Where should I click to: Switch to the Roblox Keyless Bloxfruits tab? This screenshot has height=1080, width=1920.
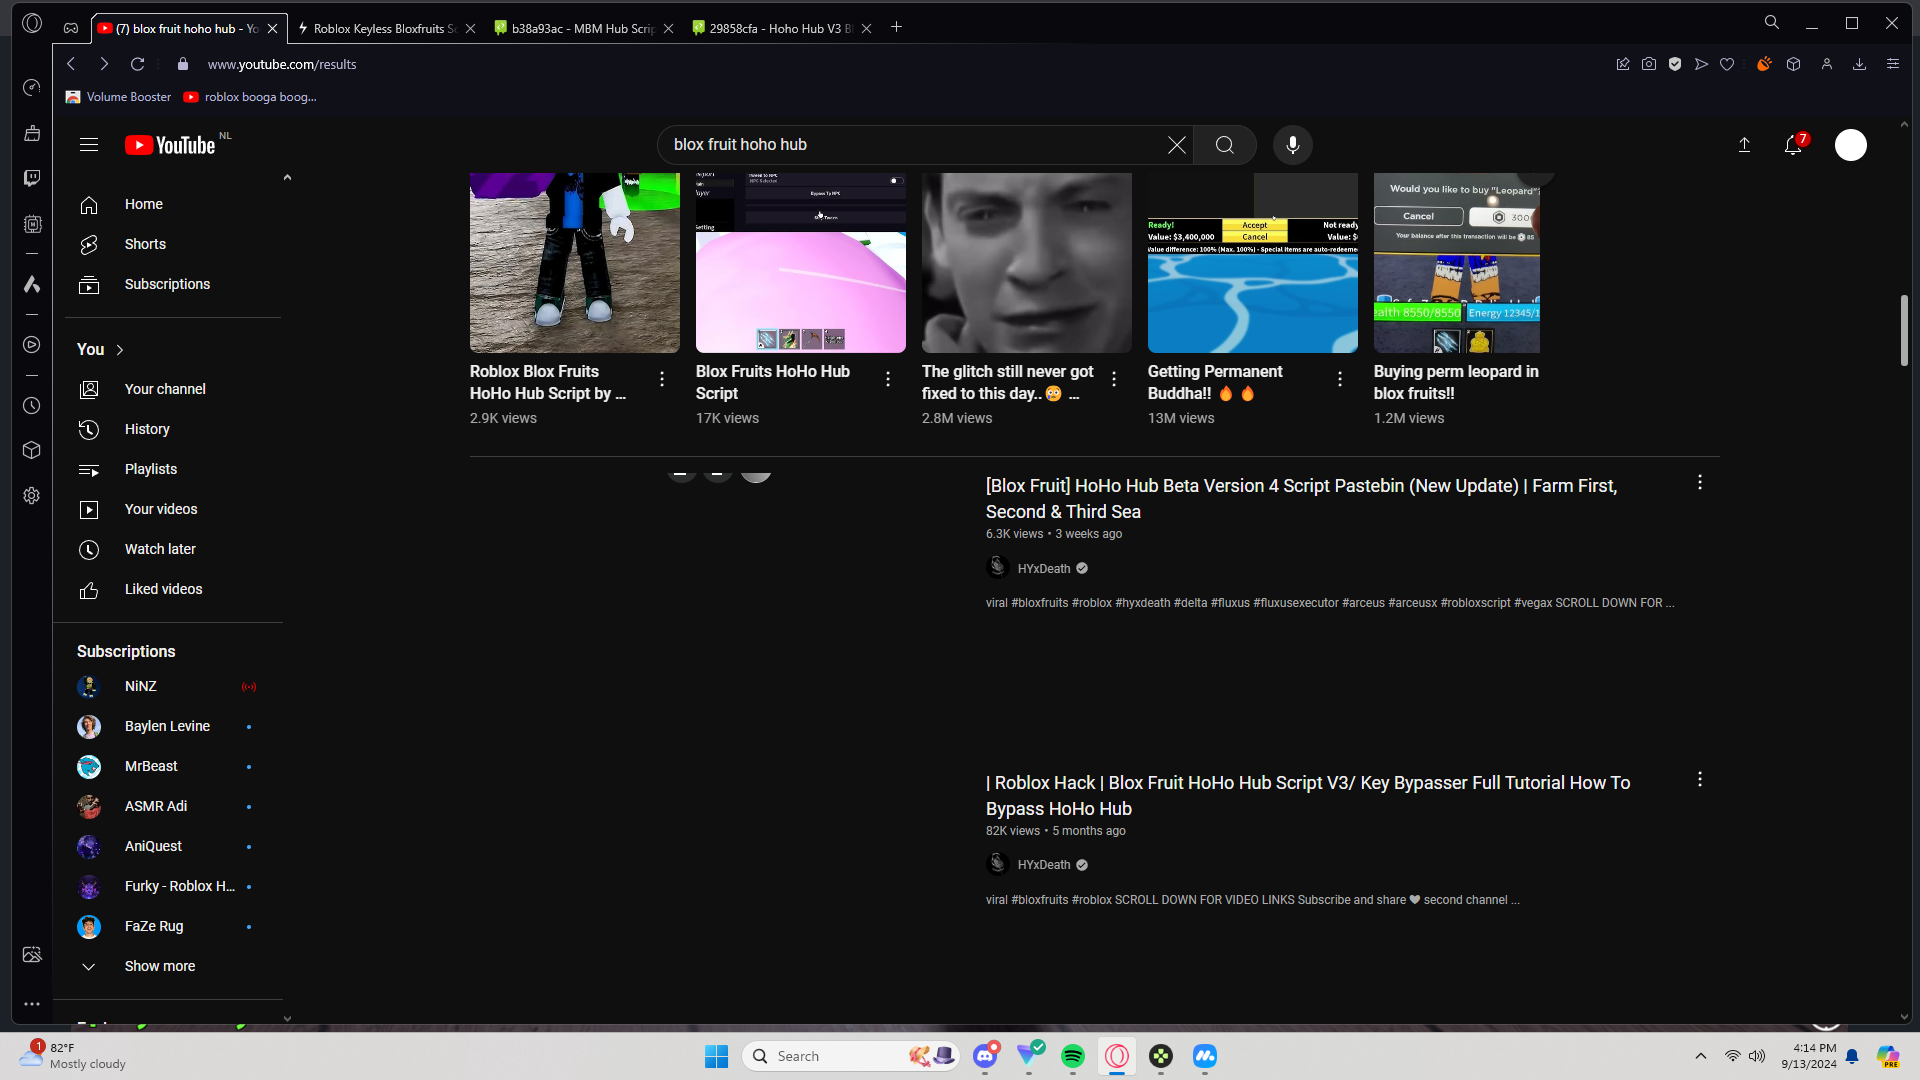(x=385, y=28)
